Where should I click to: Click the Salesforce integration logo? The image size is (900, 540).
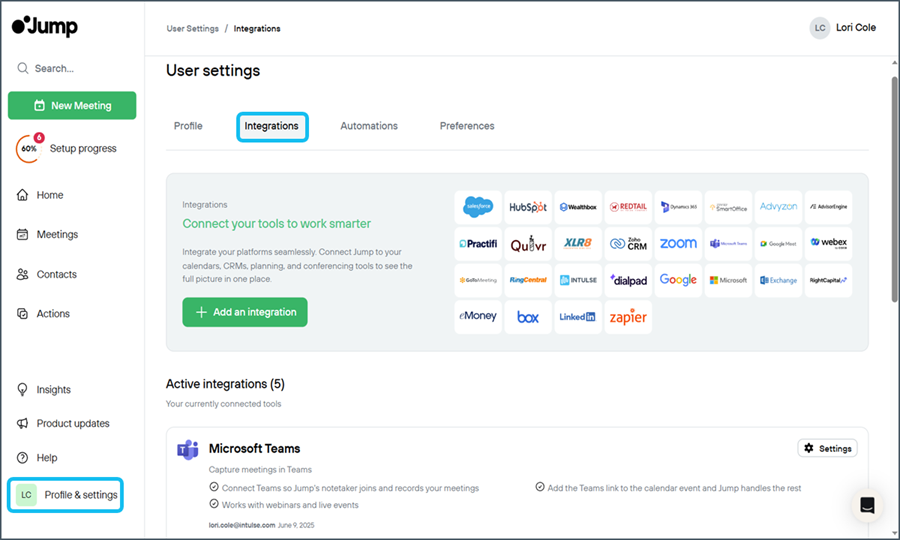click(x=478, y=207)
